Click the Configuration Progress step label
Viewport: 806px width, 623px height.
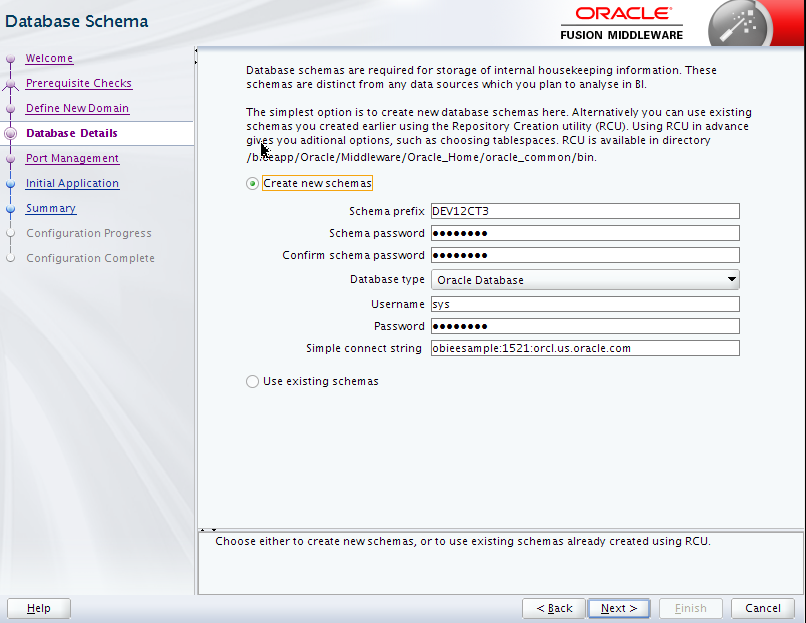pyautogui.click(x=89, y=233)
